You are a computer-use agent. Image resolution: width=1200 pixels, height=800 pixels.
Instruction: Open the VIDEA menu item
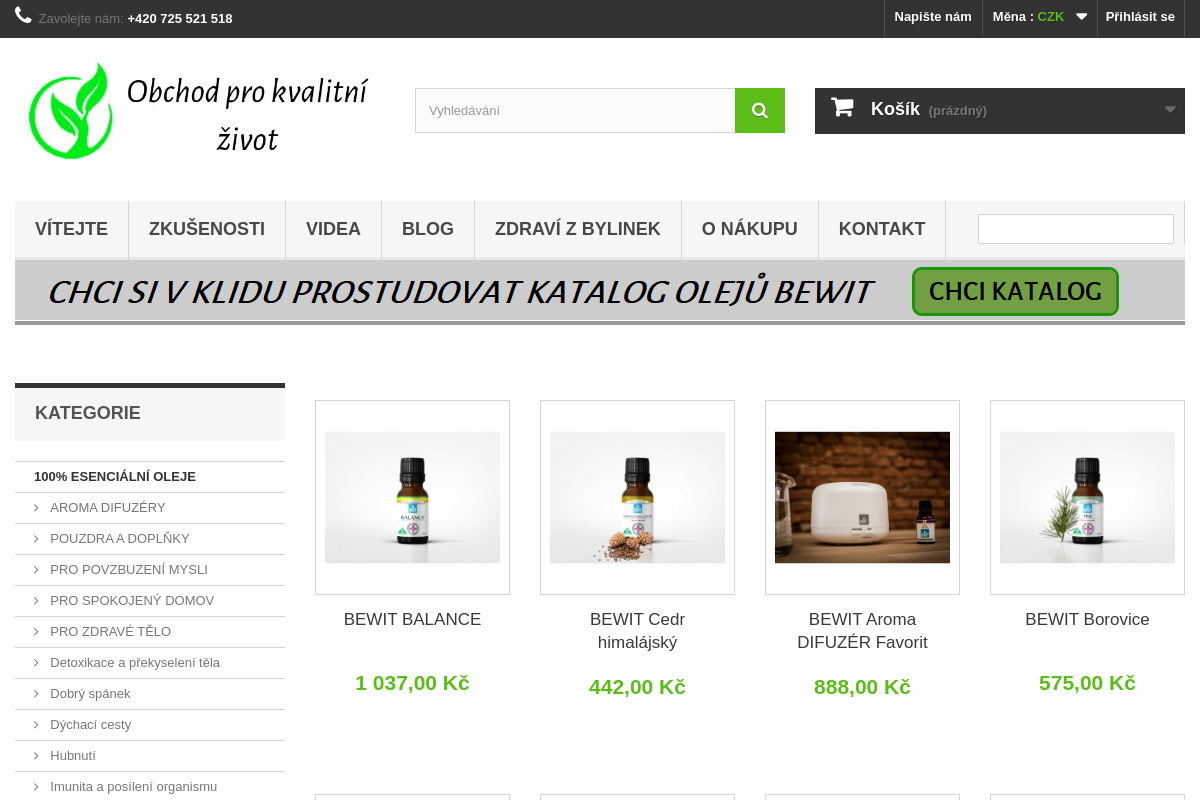pos(333,229)
